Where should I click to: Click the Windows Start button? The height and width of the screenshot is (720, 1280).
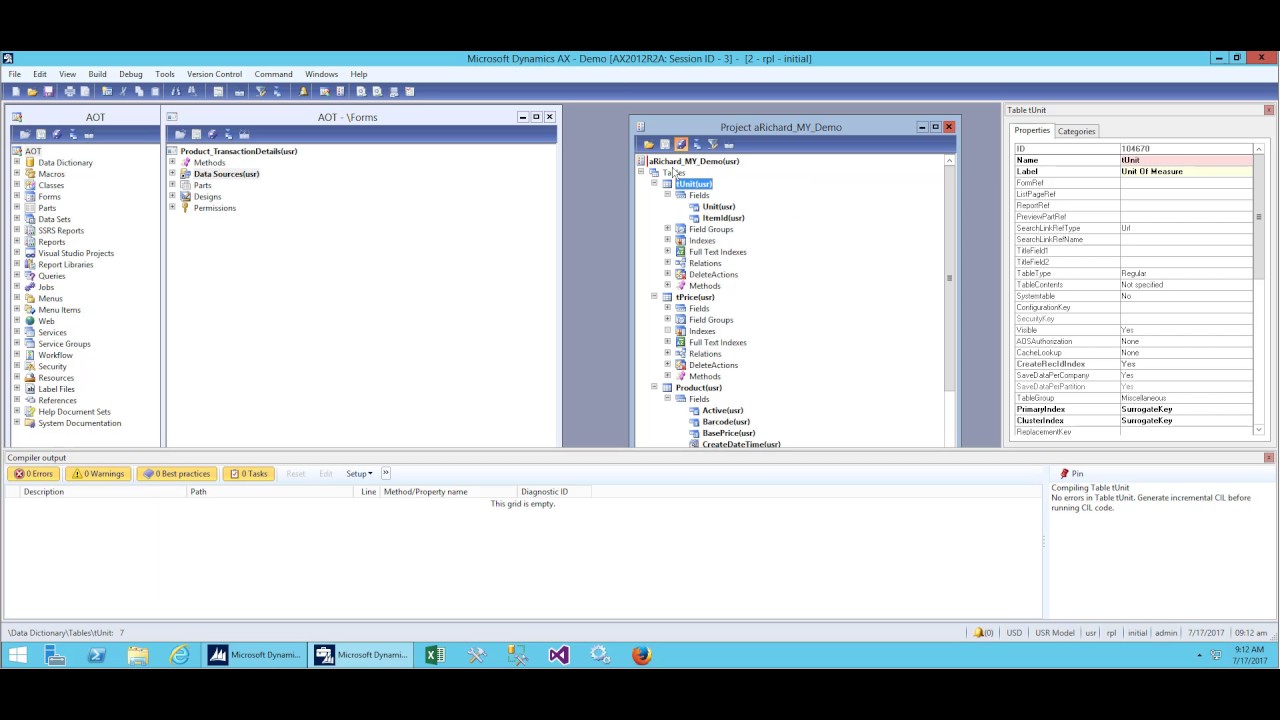17,655
